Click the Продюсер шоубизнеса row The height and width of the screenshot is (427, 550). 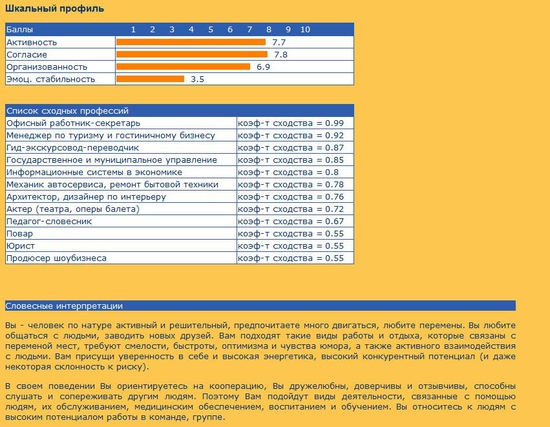tap(180, 258)
